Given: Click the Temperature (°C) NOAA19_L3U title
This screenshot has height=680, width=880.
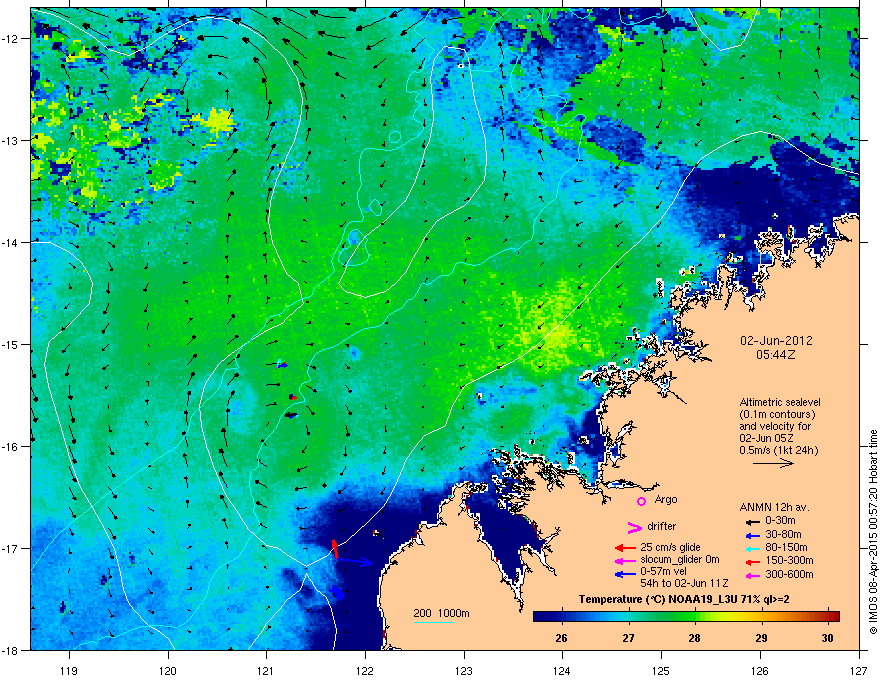Looking at the screenshot, I should 684,600.
